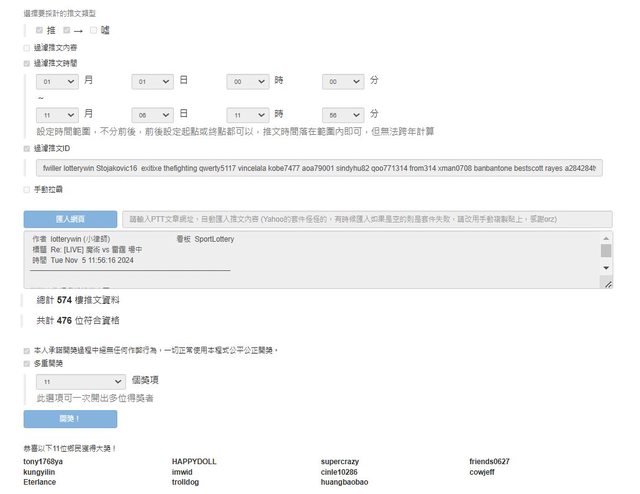
Task: Enable the 過濾推文內容 filter checkbox
Action: coord(27,47)
